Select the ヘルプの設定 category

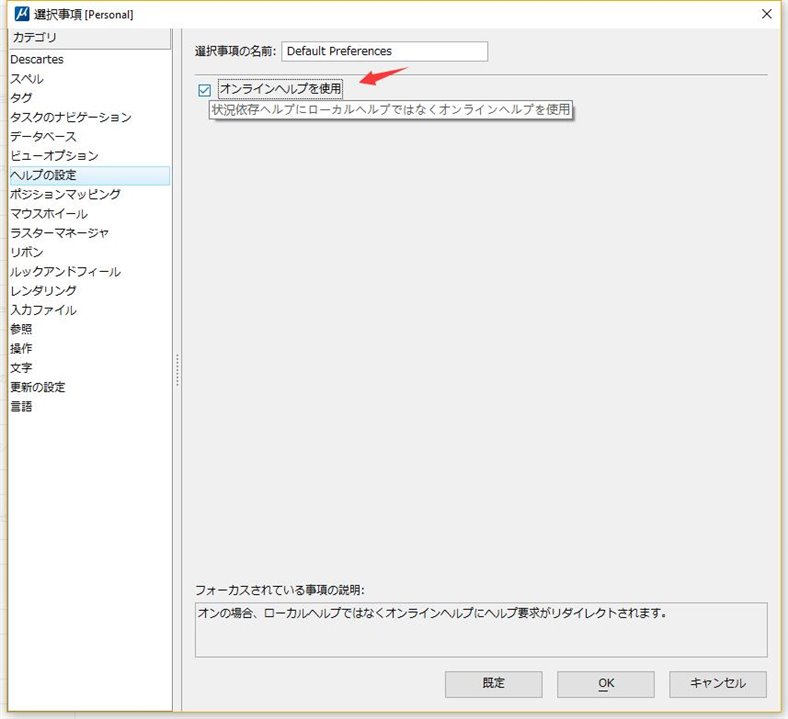(90, 175)
